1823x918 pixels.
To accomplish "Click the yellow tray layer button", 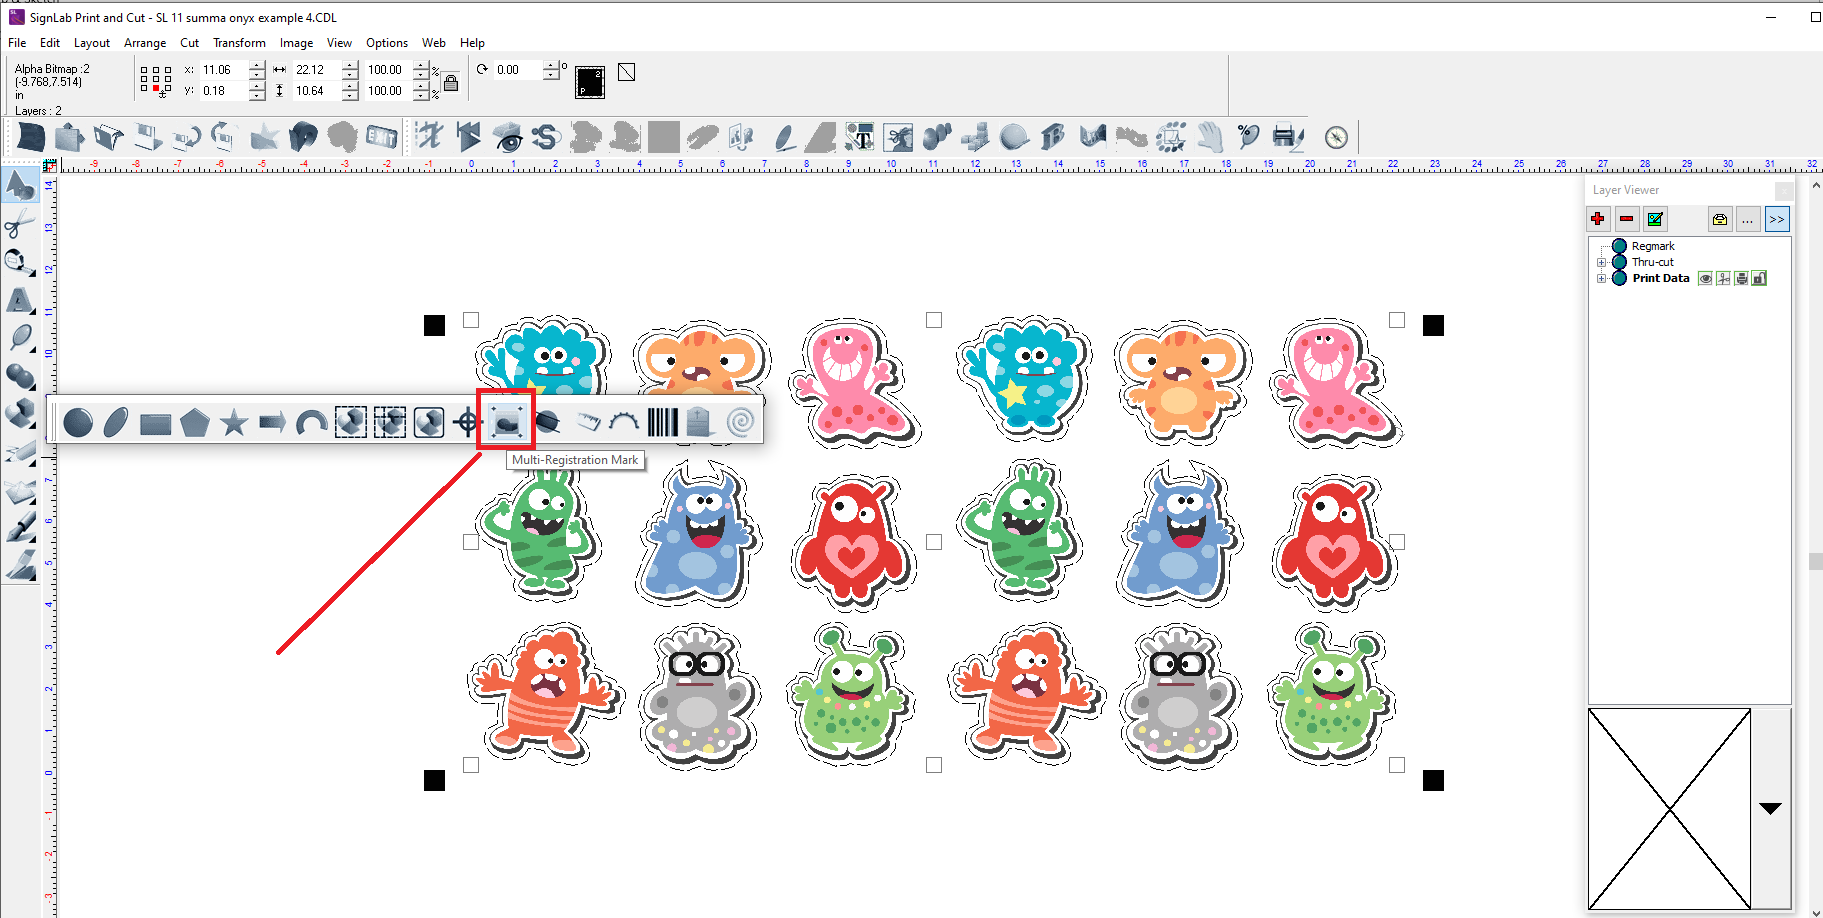I will [1719, 219].
